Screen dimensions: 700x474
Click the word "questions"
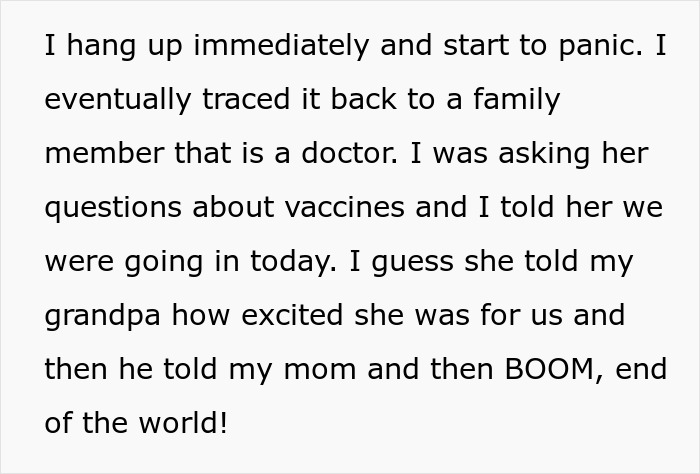tap(110, 208)
